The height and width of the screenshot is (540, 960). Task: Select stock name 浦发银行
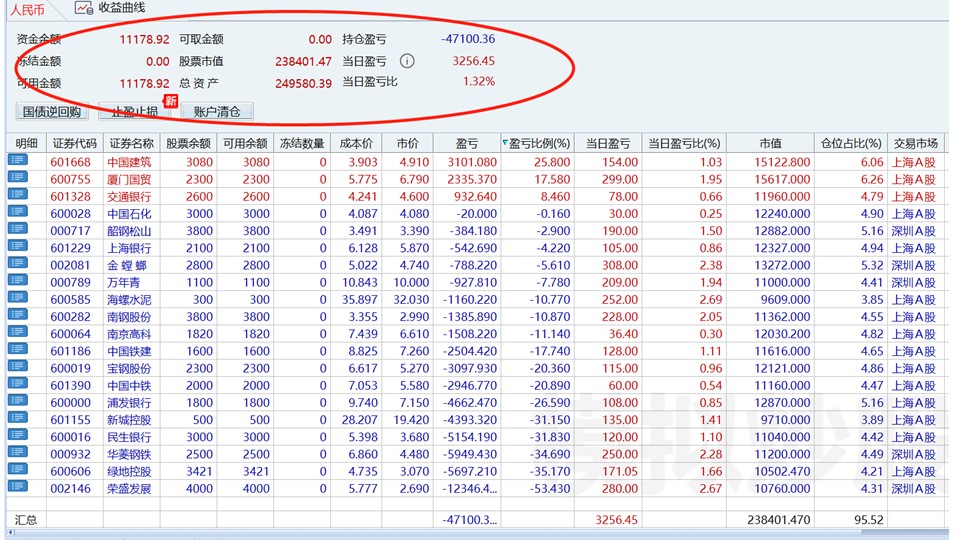[x=129, y=402]
